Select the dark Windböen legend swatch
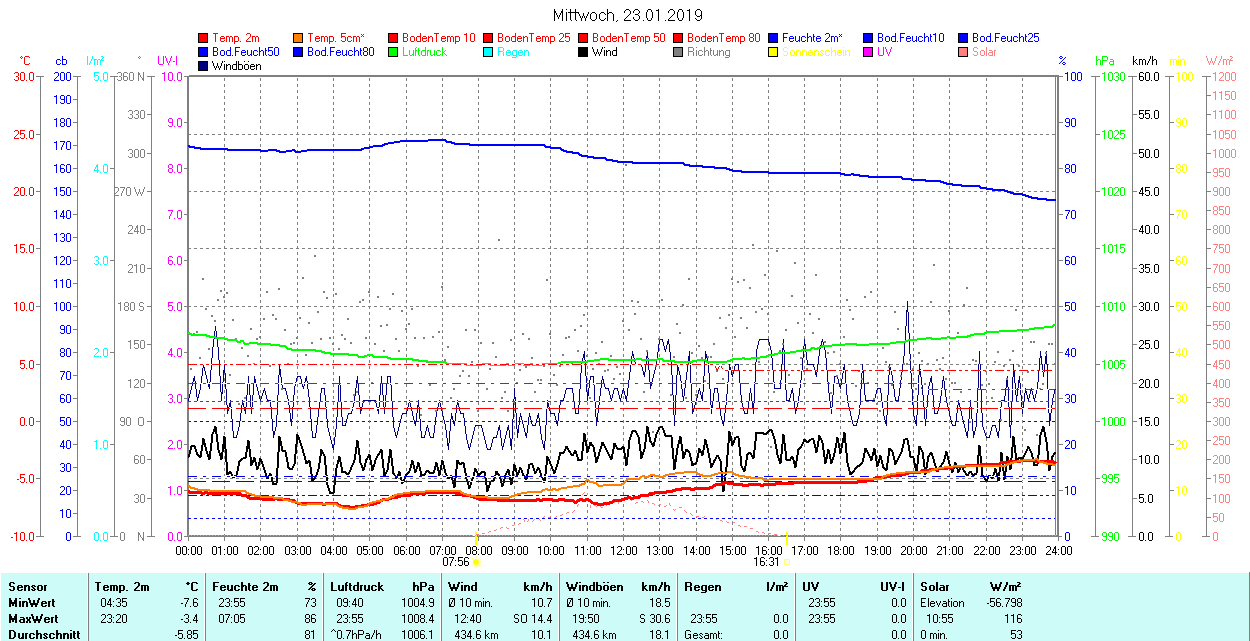Image resolution: width=1250 pixels, height=641 pixels. point(203,66)
